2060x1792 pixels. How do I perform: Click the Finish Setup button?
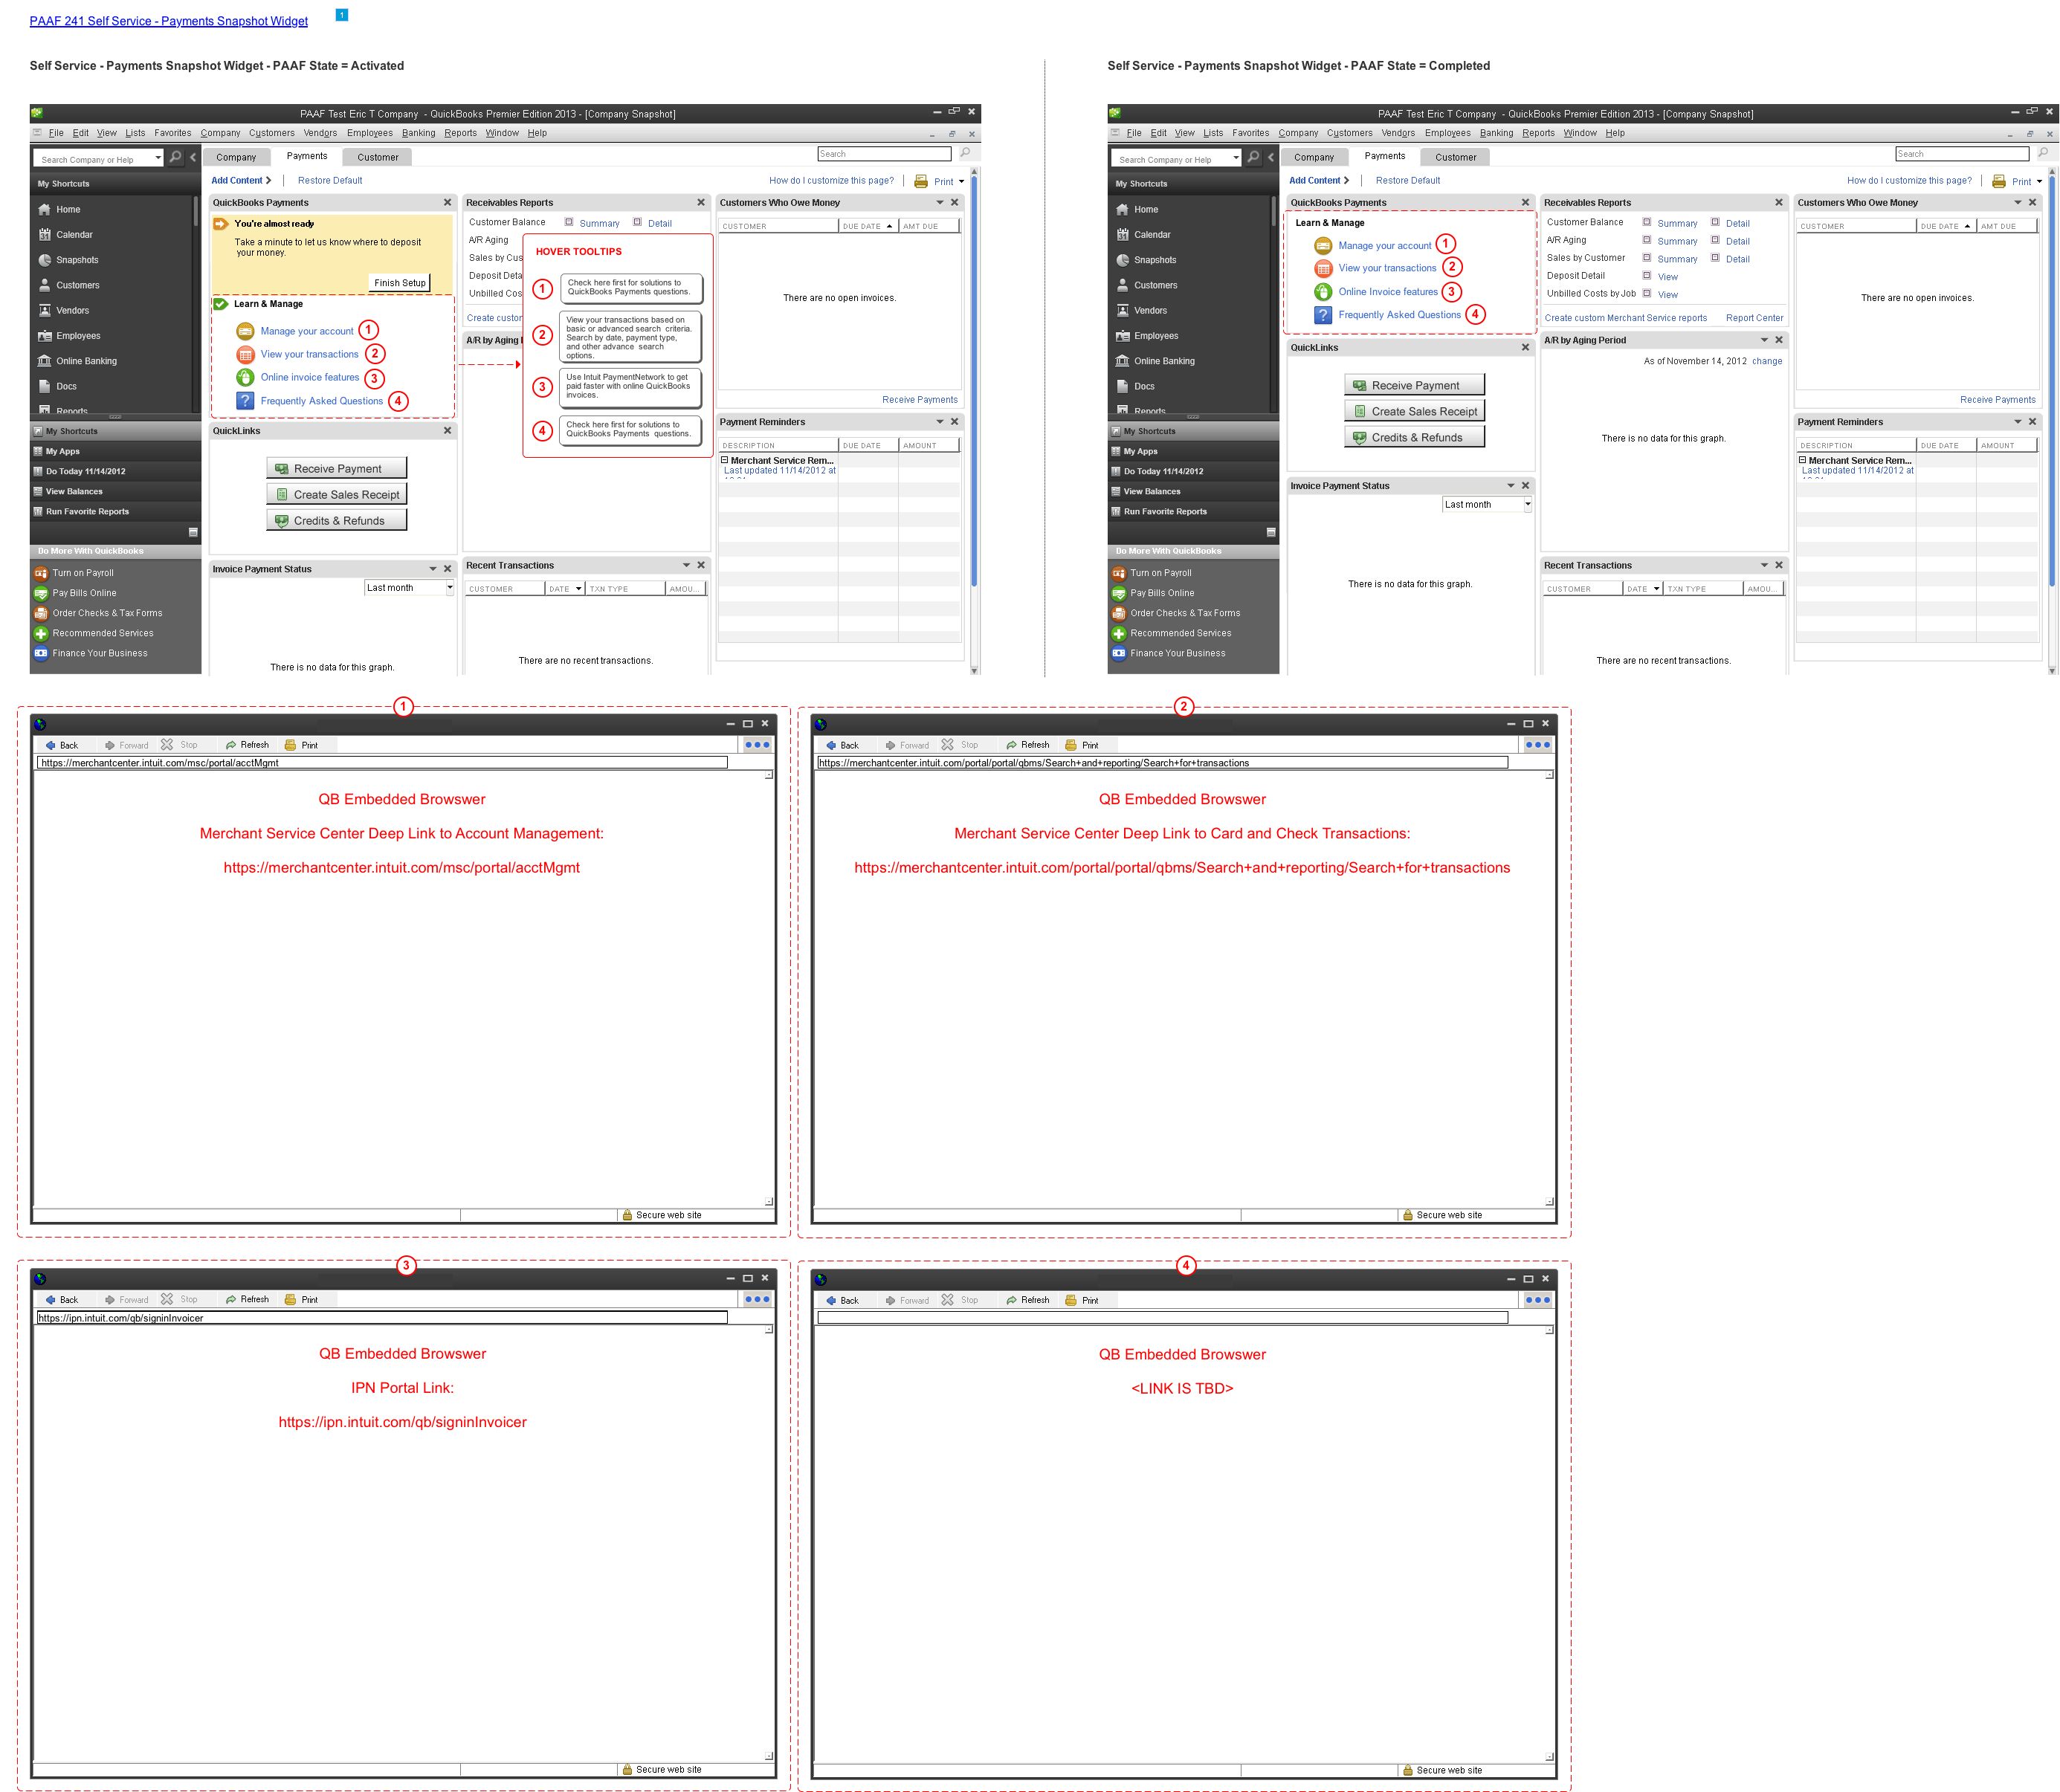click(399, 283)
